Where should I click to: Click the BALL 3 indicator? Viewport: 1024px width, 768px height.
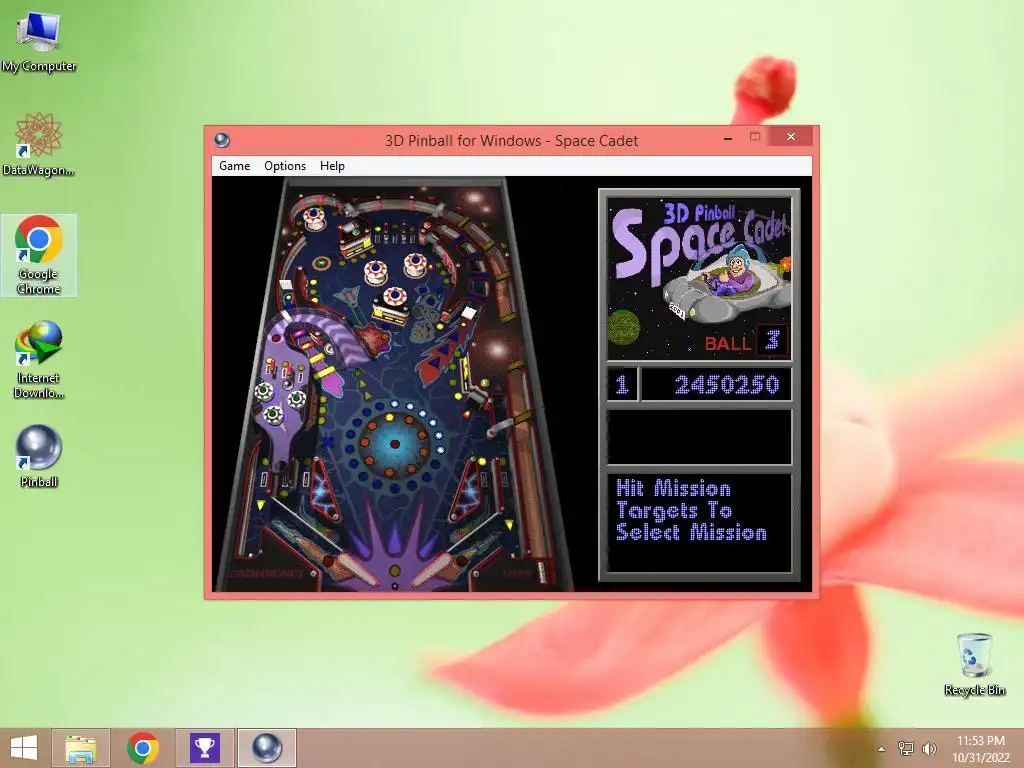(746, 342)
